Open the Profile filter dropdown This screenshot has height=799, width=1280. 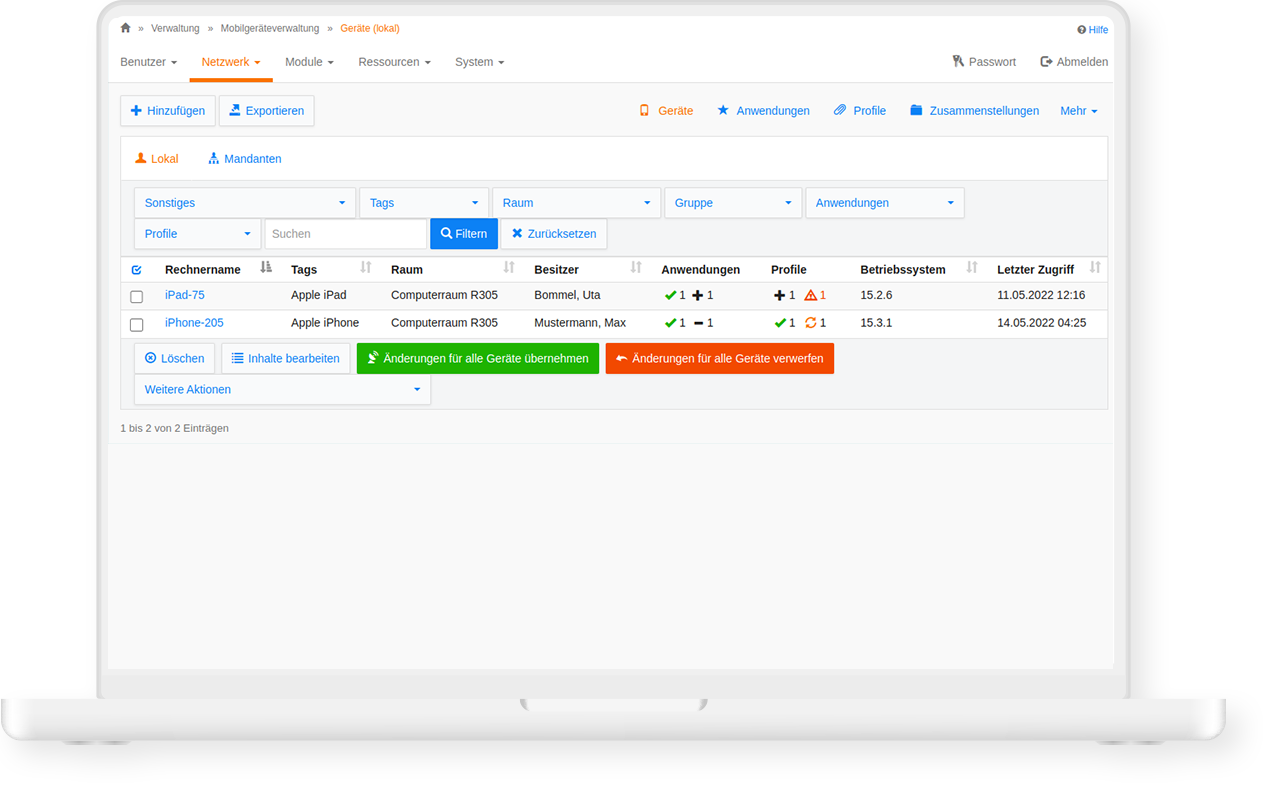coord(197,234)
